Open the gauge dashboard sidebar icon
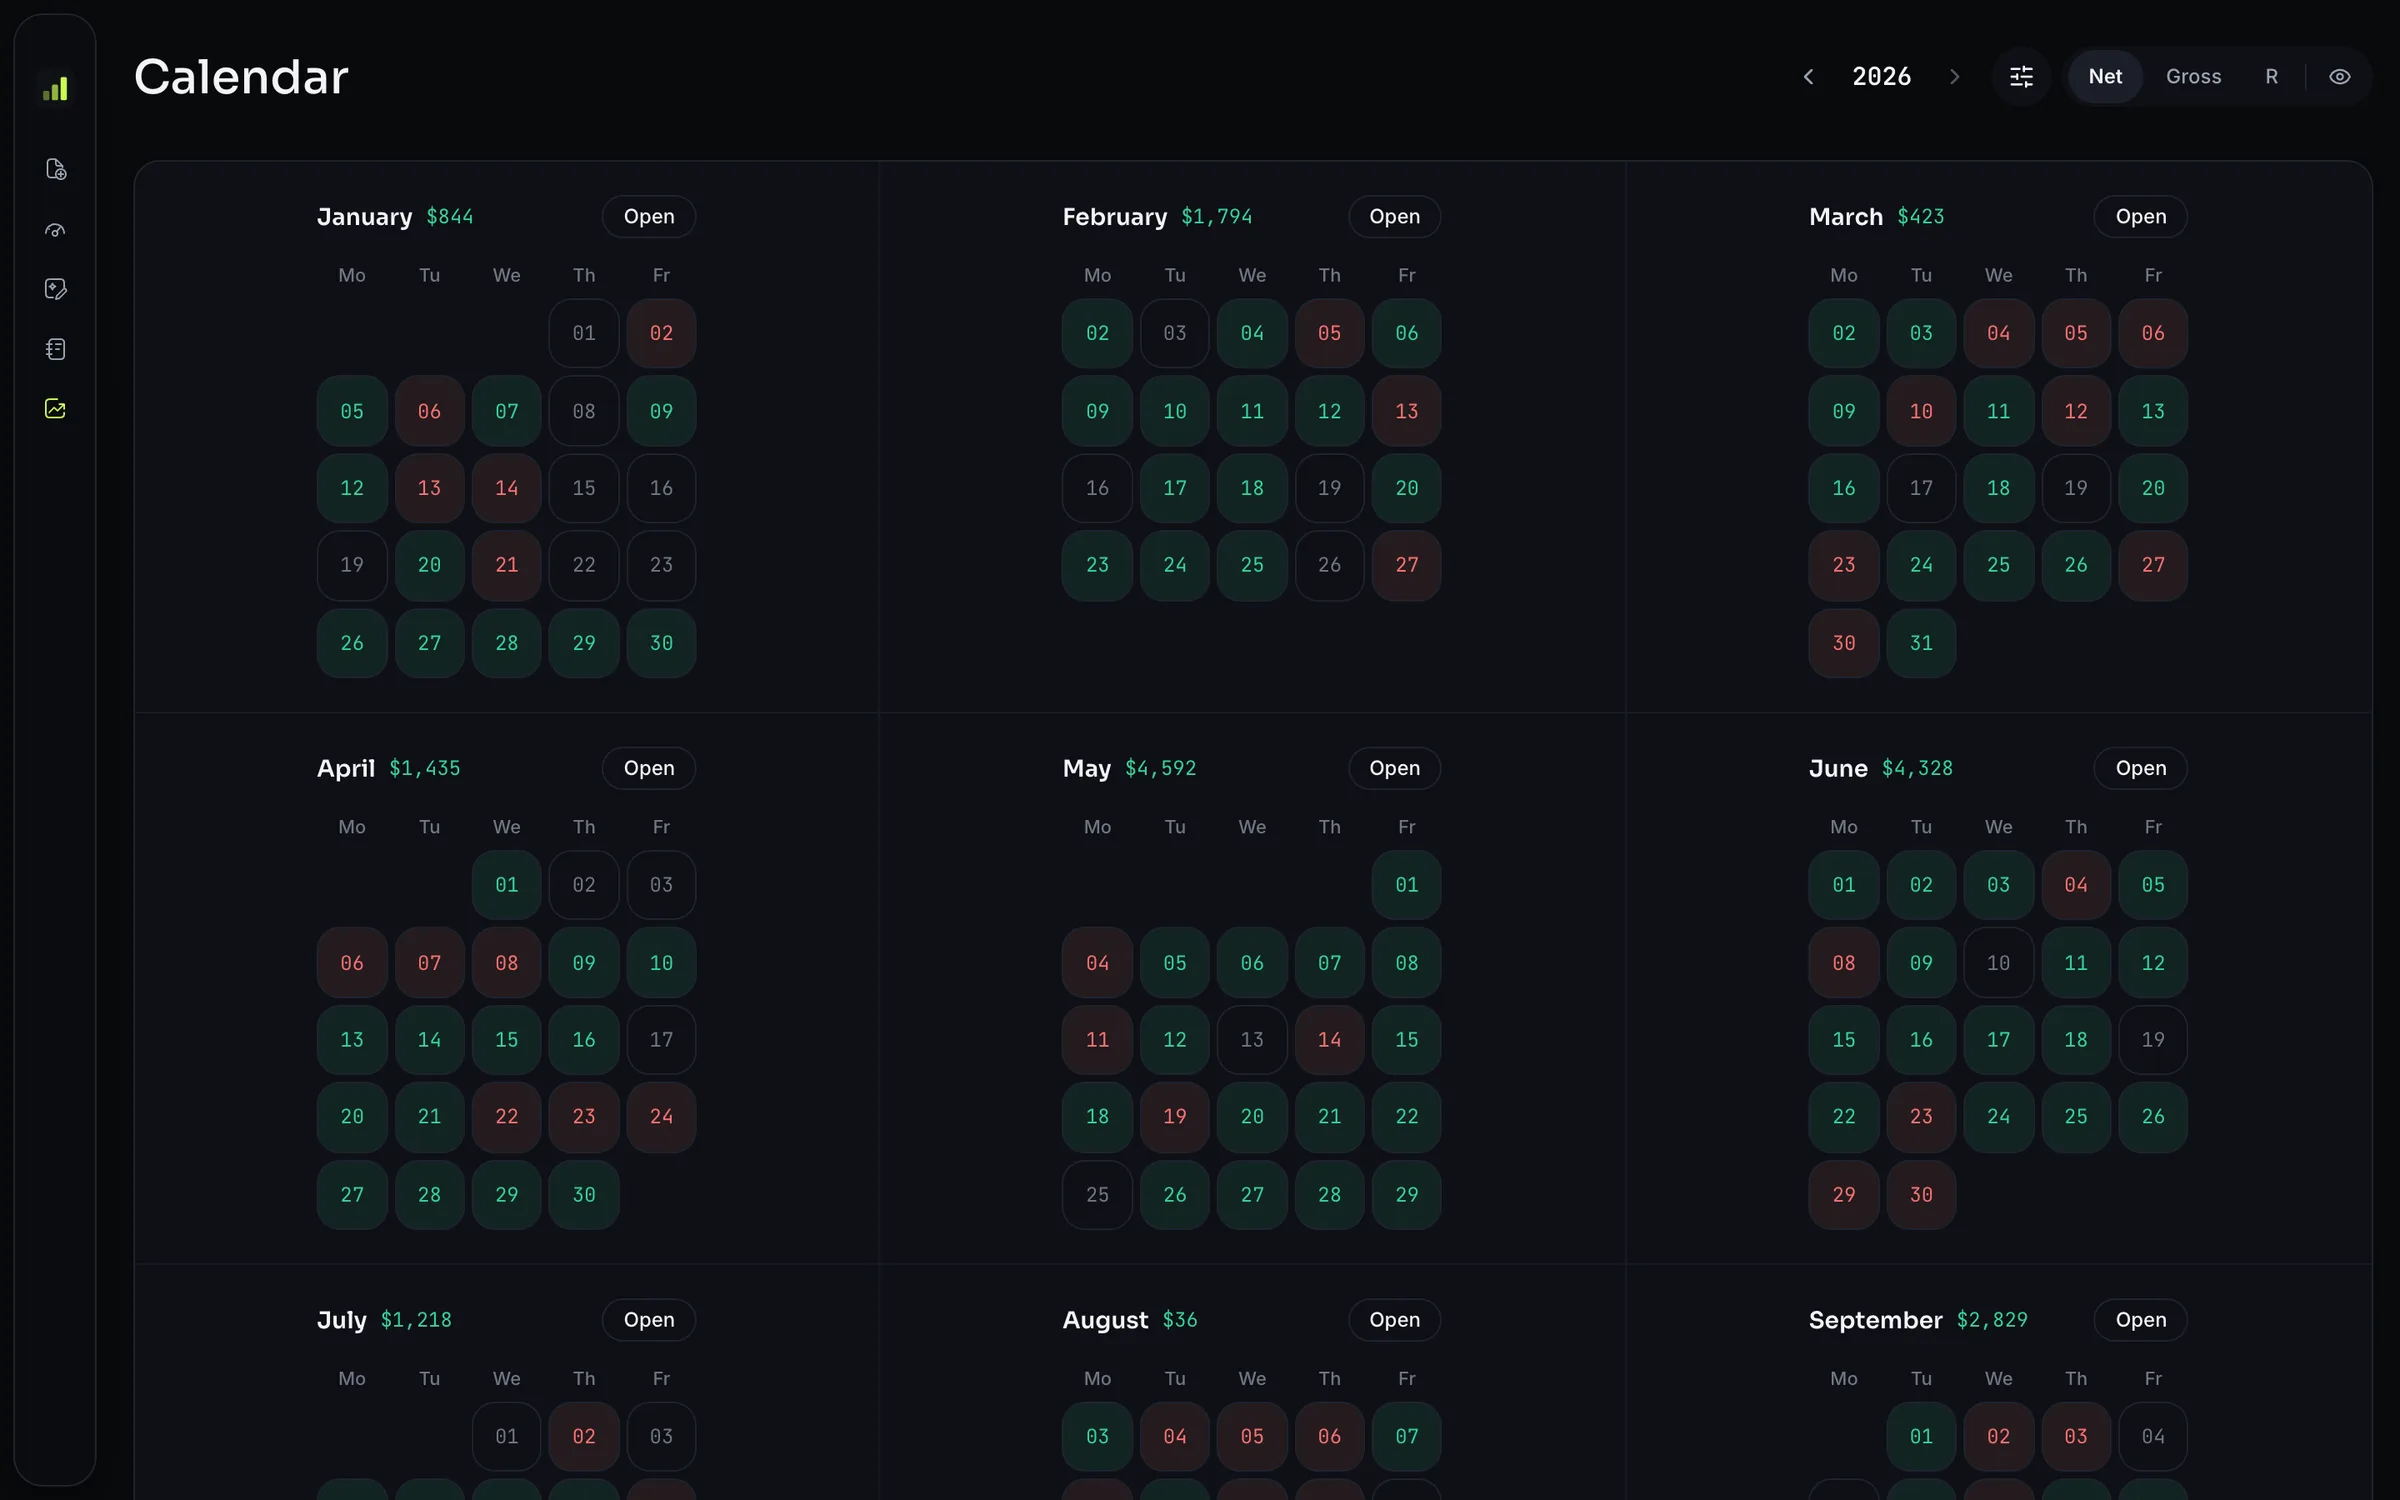This screenshot has height=1500, width=2400. coord(56,230)
